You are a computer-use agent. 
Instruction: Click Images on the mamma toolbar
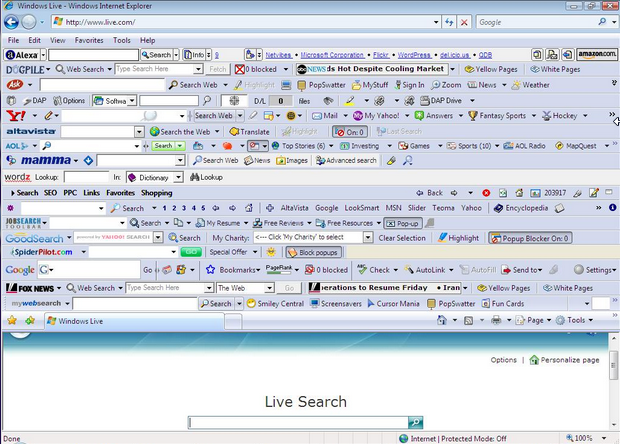292,161
